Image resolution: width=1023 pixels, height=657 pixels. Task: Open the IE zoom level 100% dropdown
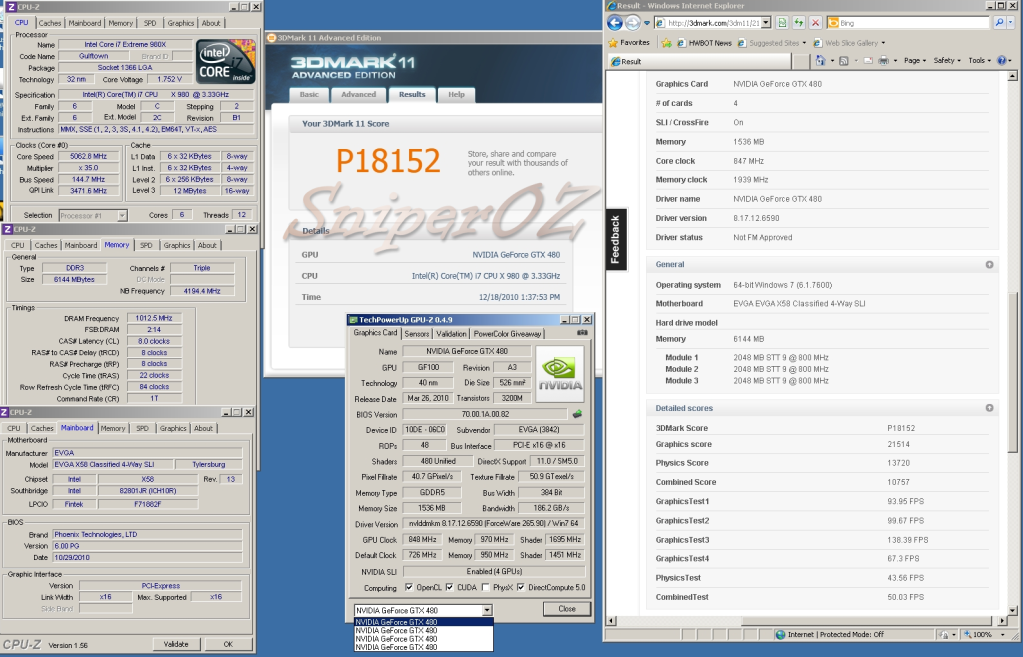[1003, 634]
